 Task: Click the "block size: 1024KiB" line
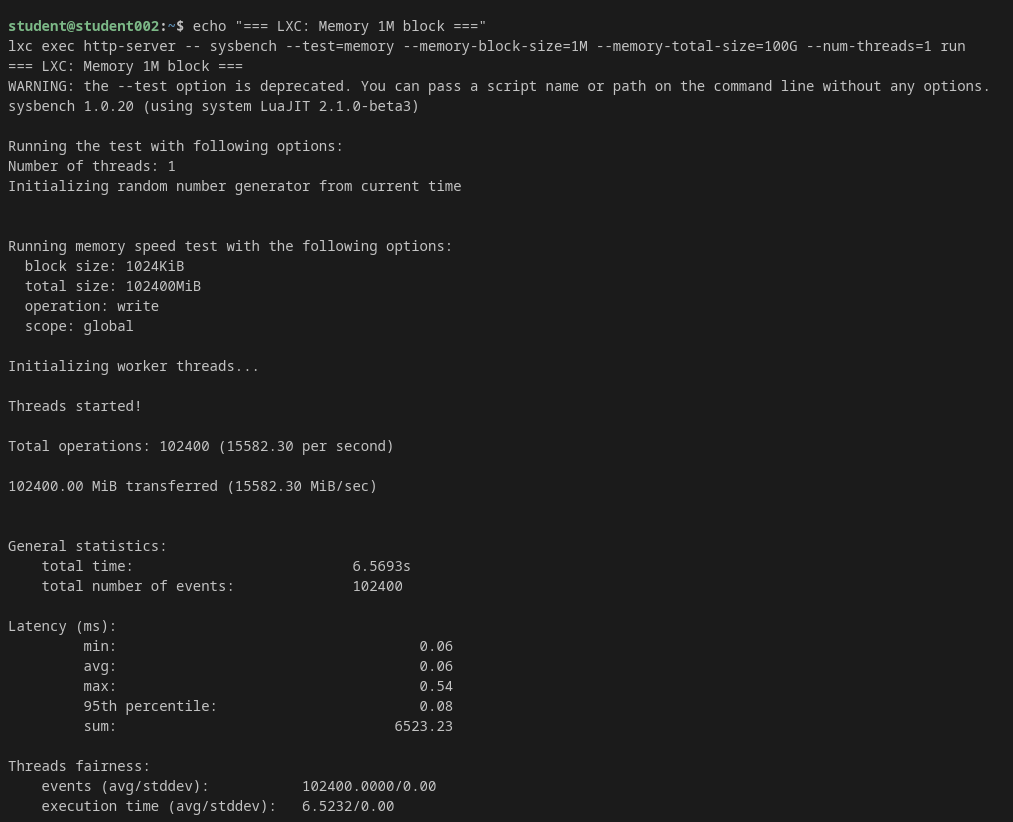click(104, 267)
